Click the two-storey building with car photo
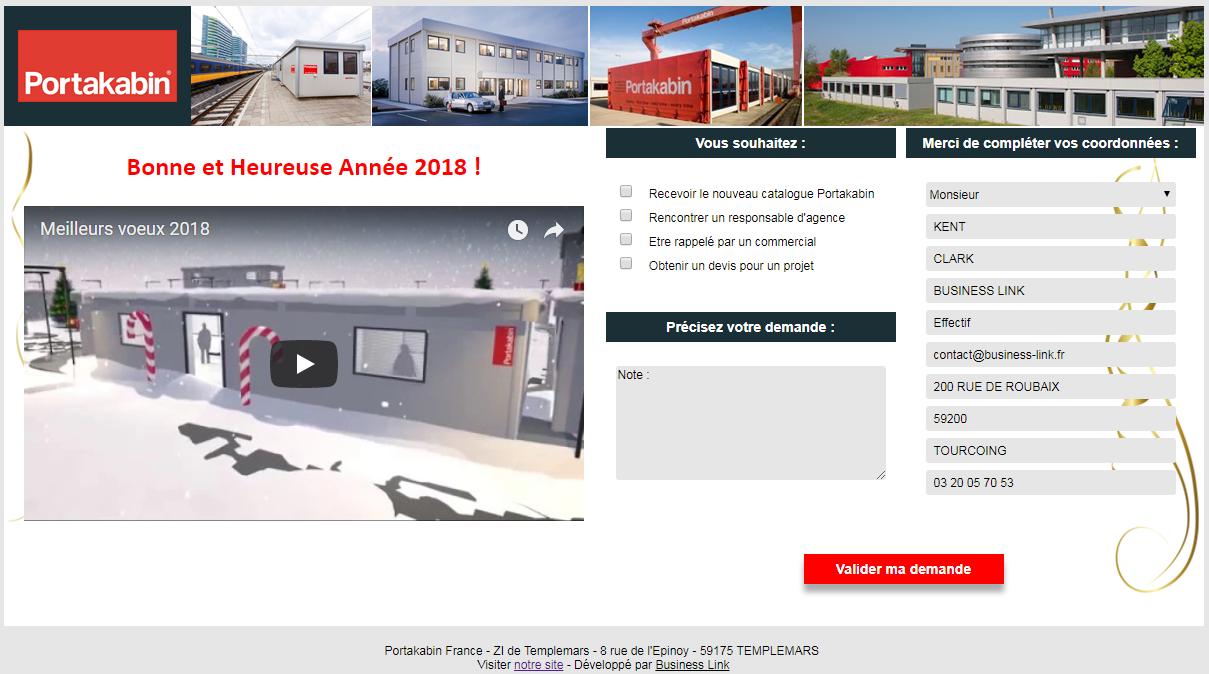1209x674 pixels. coord(480,66)
